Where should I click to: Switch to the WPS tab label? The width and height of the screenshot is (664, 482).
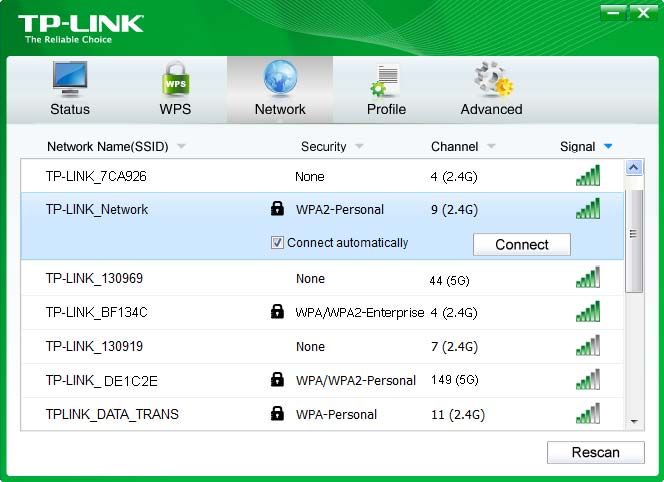pos(175,109)
